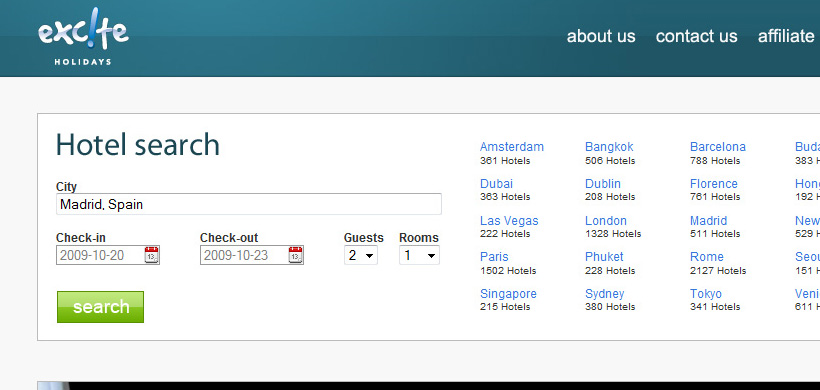Click the '363 Hotels' text

coord(505,197)
